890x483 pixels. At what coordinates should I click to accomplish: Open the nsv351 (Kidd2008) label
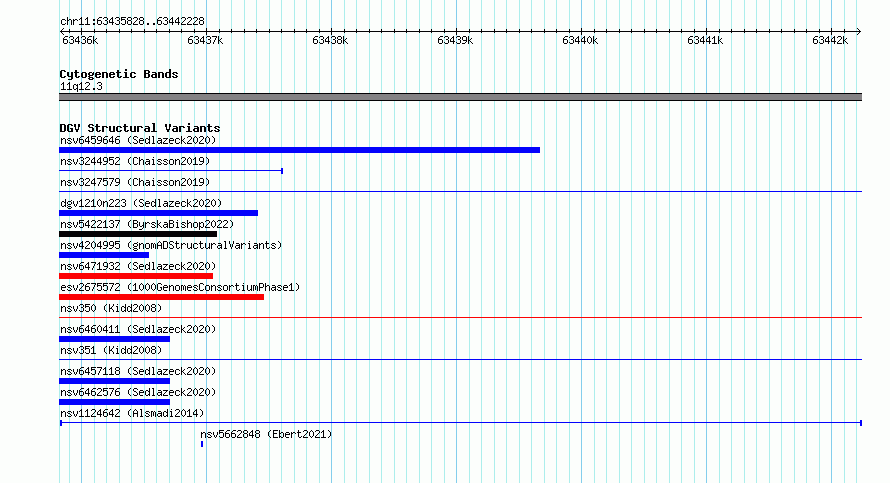(111, 350)
